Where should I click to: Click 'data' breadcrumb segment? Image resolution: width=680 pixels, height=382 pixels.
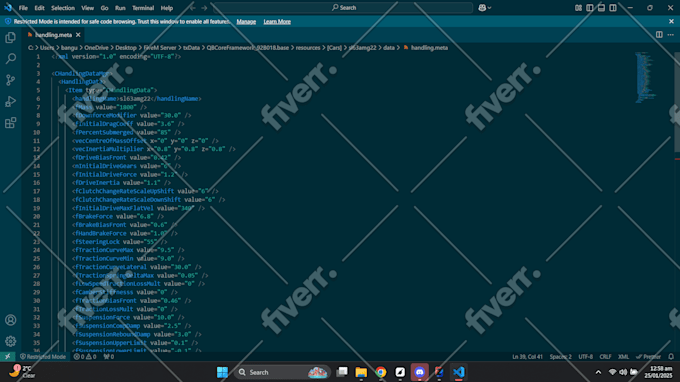tap(389, 48)
